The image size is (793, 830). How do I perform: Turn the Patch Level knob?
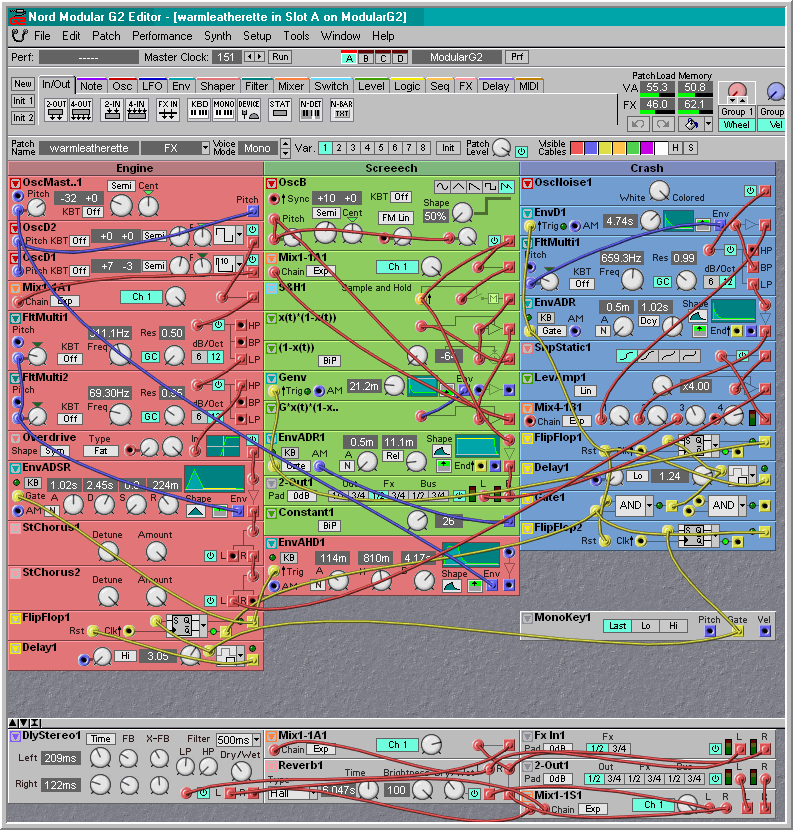501,148
